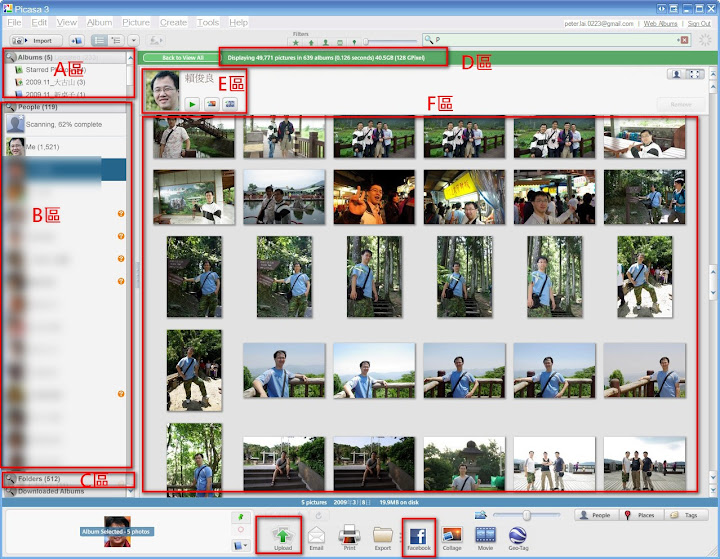Clear photo tray with red circle icon
This screenshot has height=559, width=720.
point(241,530)
